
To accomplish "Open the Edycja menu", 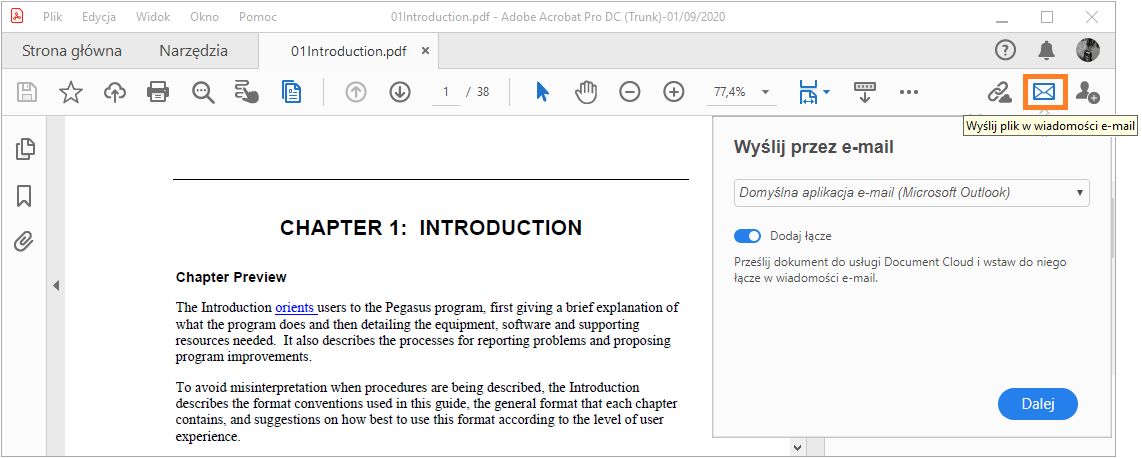I will (x=99, y=16).
